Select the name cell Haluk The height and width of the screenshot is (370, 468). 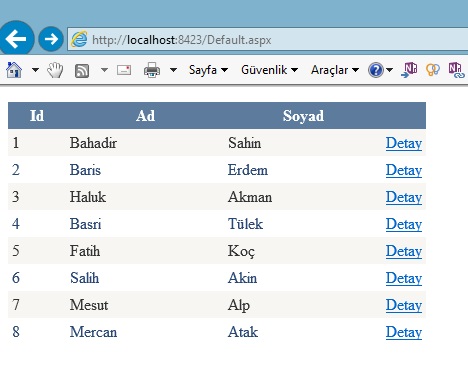(x=88, y=197)
